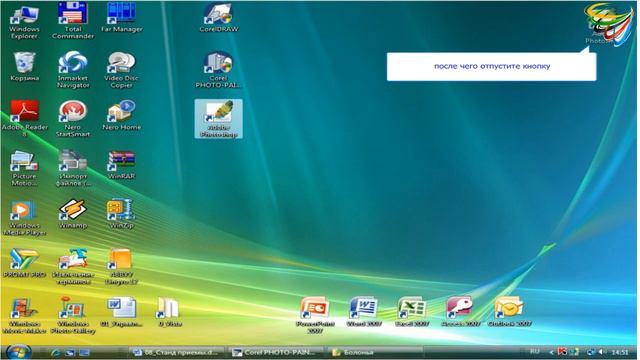Select the ABBYY Lingvo shortcut
Viewport: 640px width, 360px height.
pos(121,267)
